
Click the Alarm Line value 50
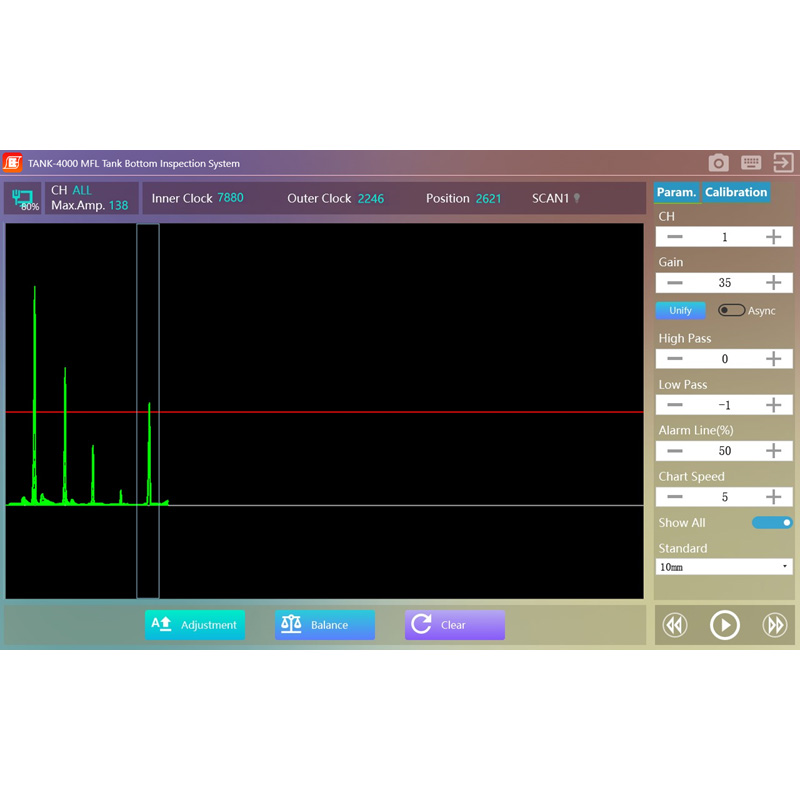724,451
